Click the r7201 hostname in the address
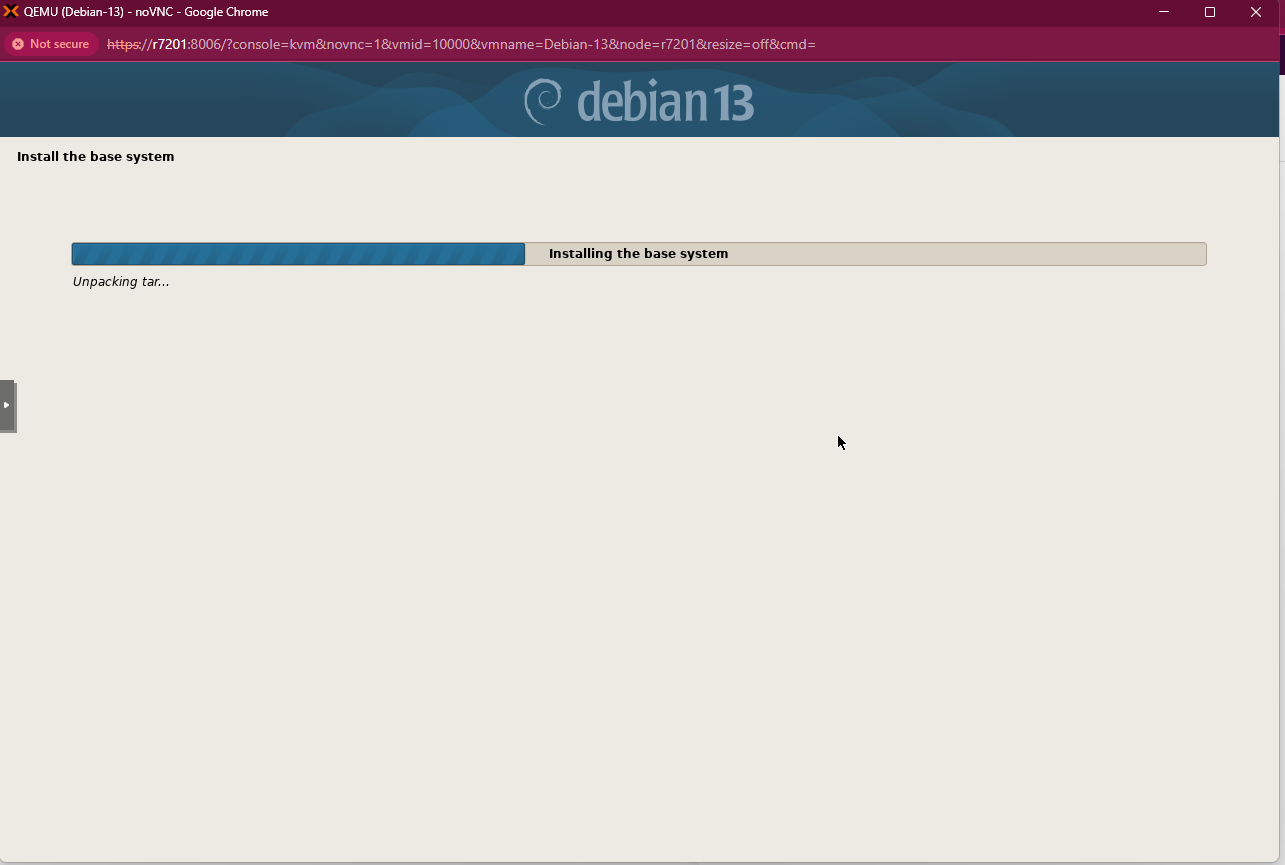Screen dimensions: 1285x865 coord(169,44)
